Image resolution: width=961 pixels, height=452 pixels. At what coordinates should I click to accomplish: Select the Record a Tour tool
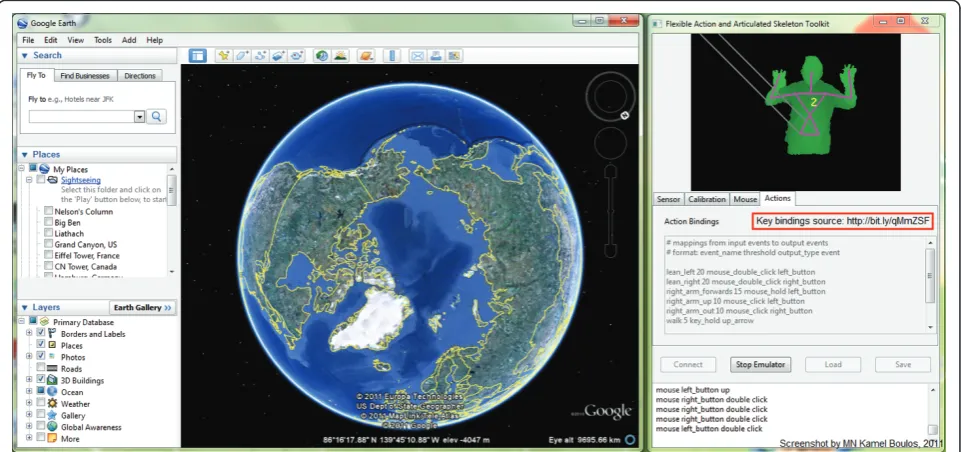297,56
